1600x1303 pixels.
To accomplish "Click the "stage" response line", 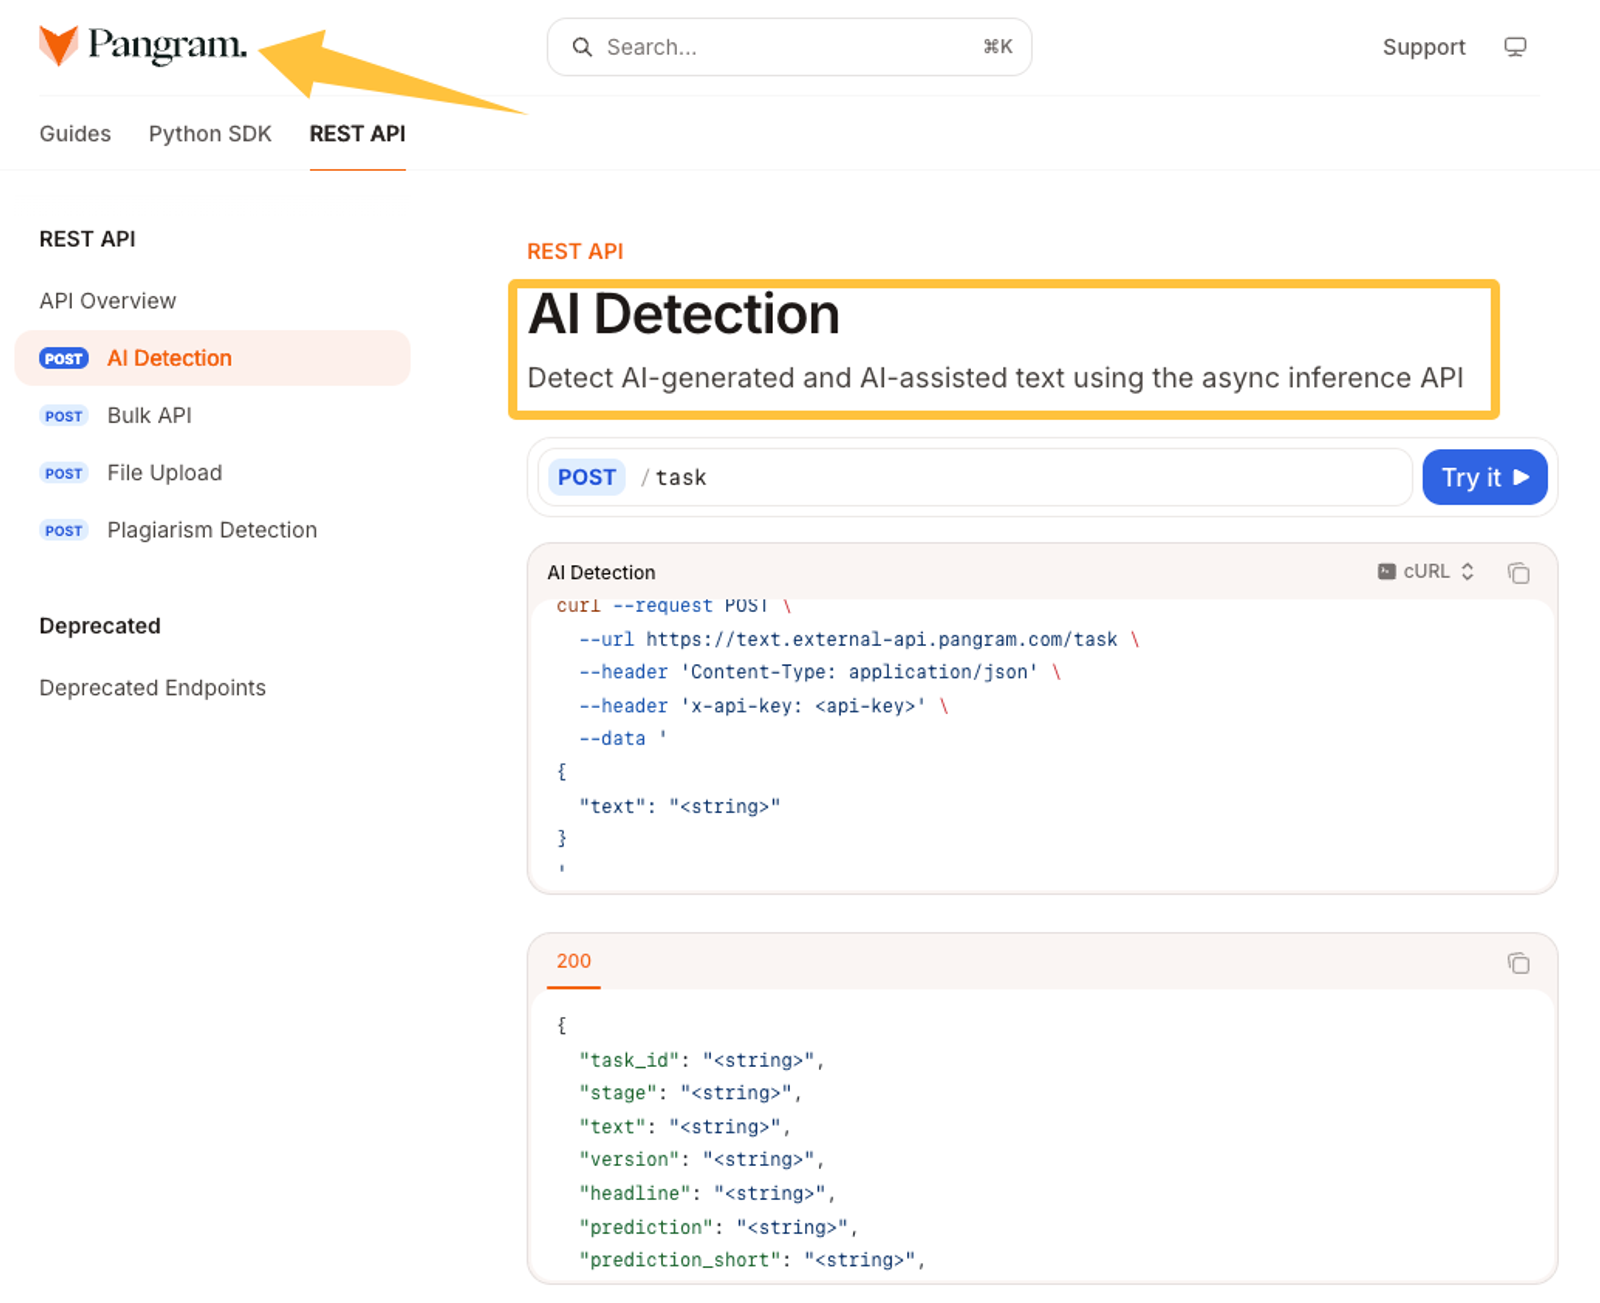I will [690, 1093].
